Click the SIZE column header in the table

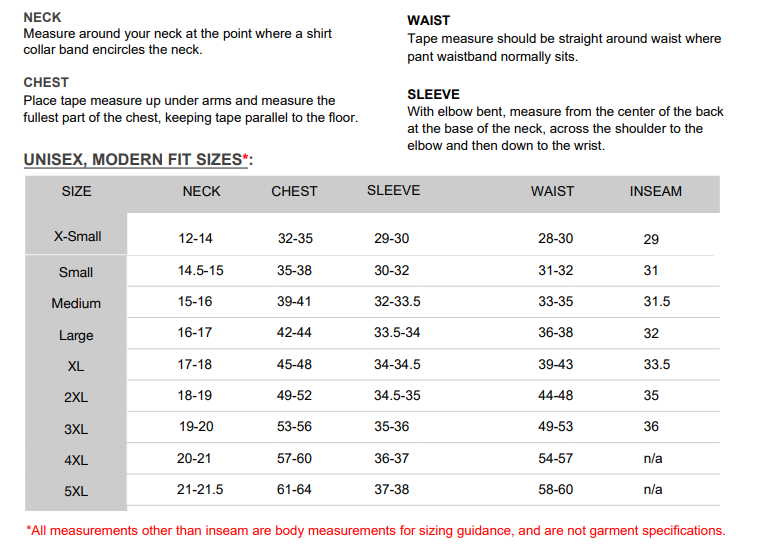point(76,191)
